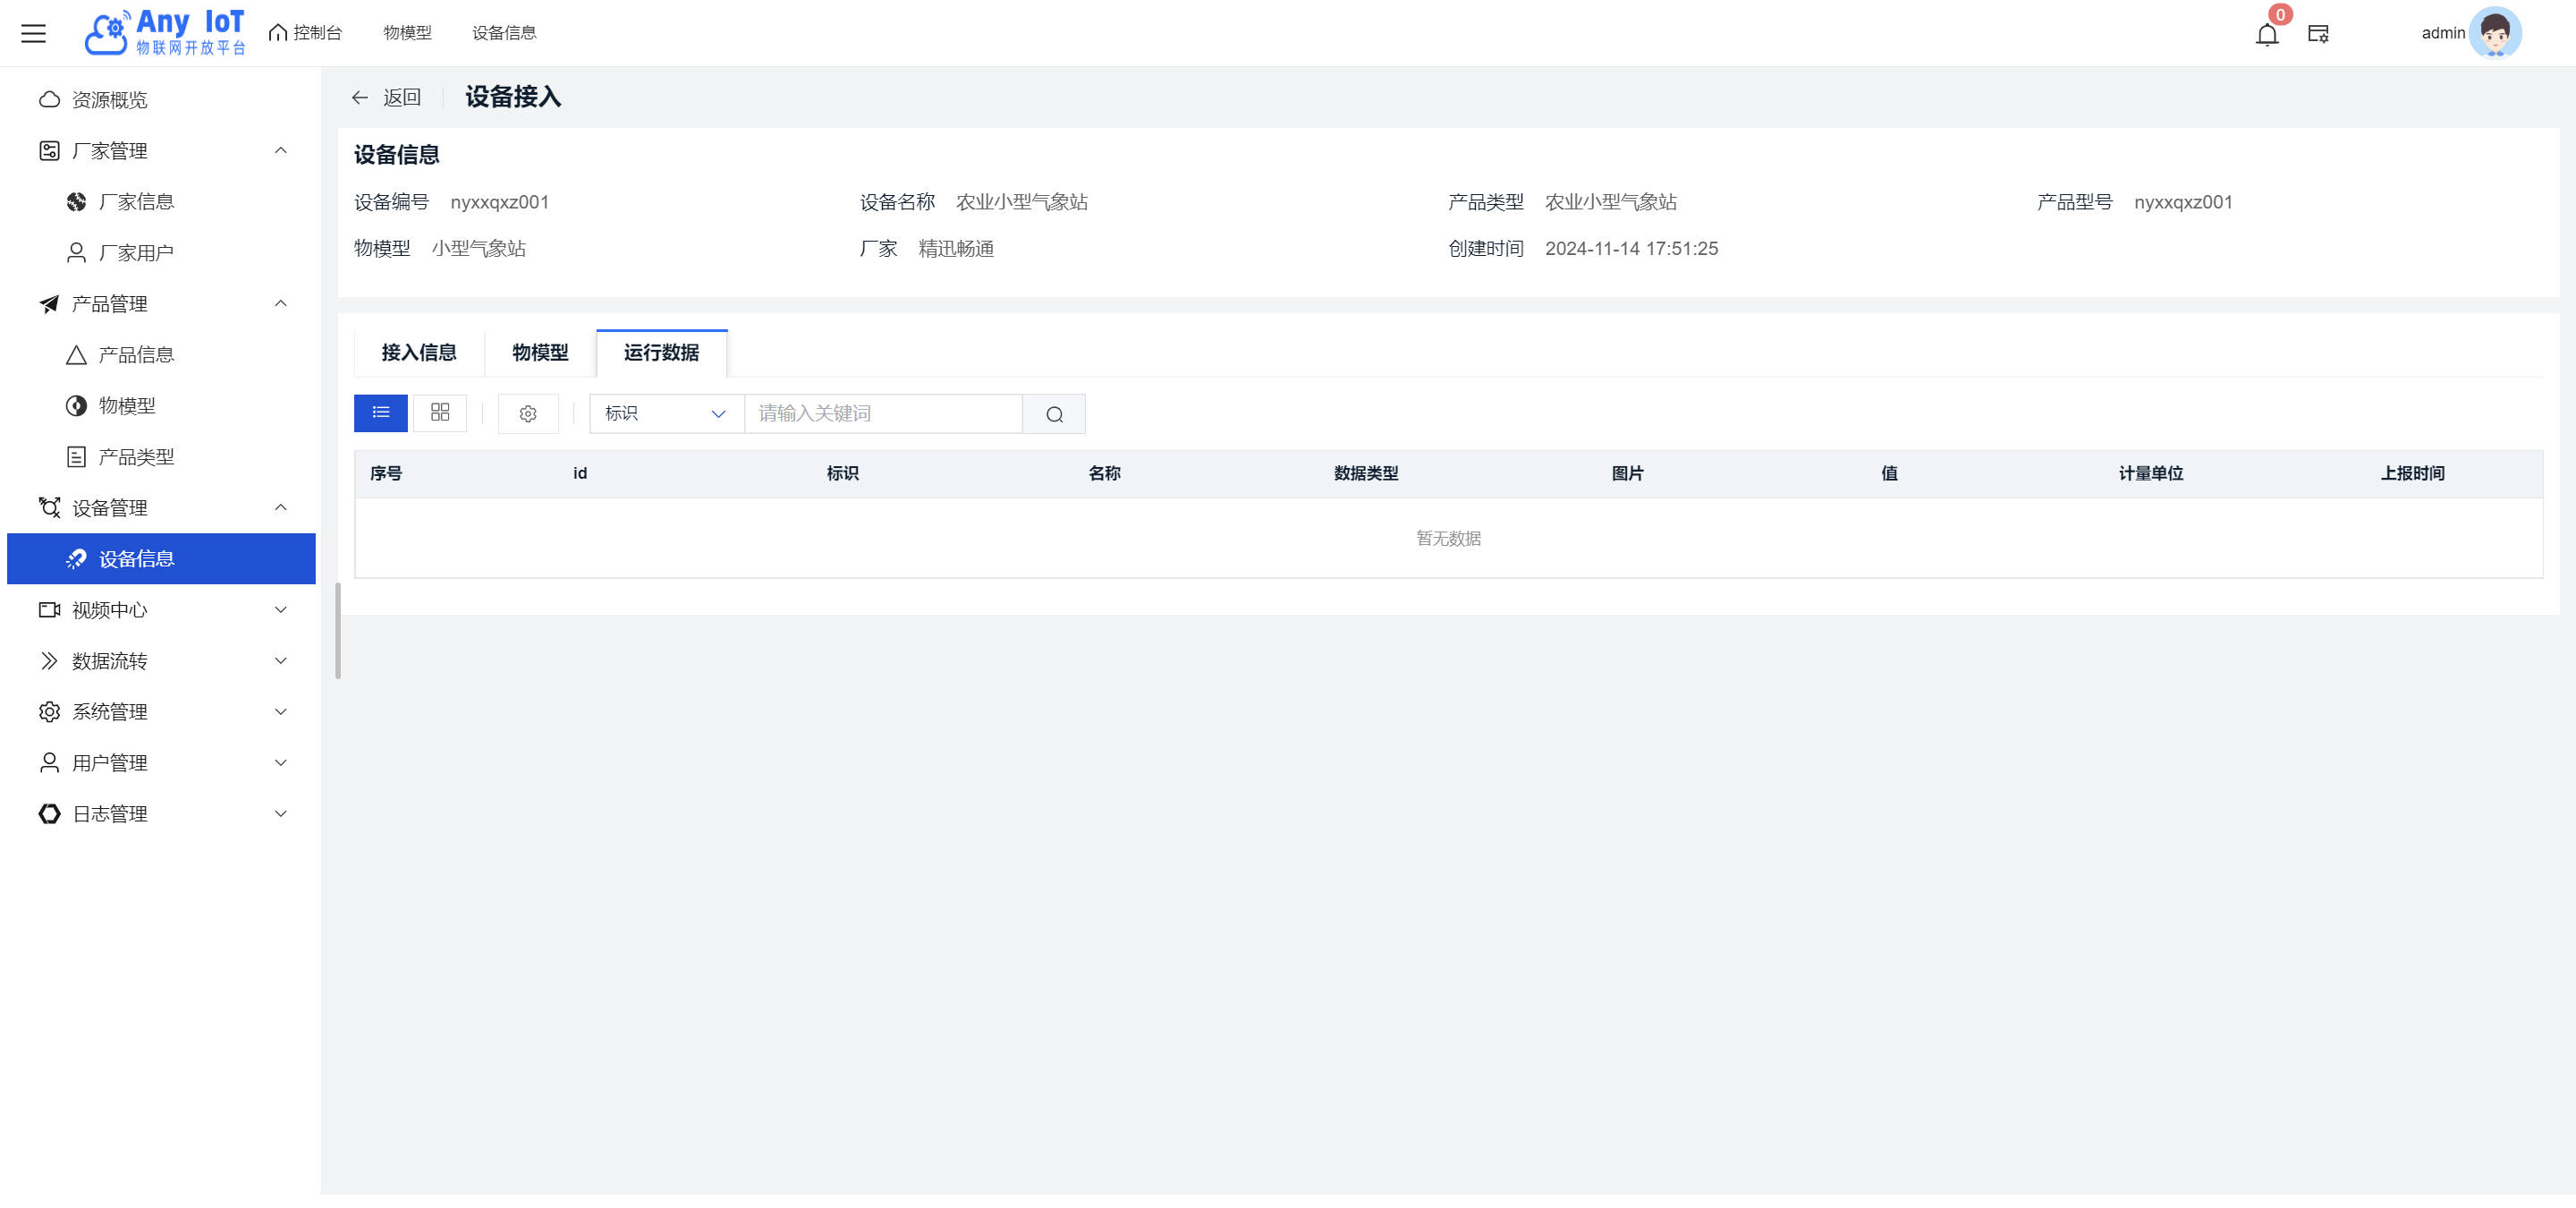
Task: Select the 物模型 tab
Action: 540,352
